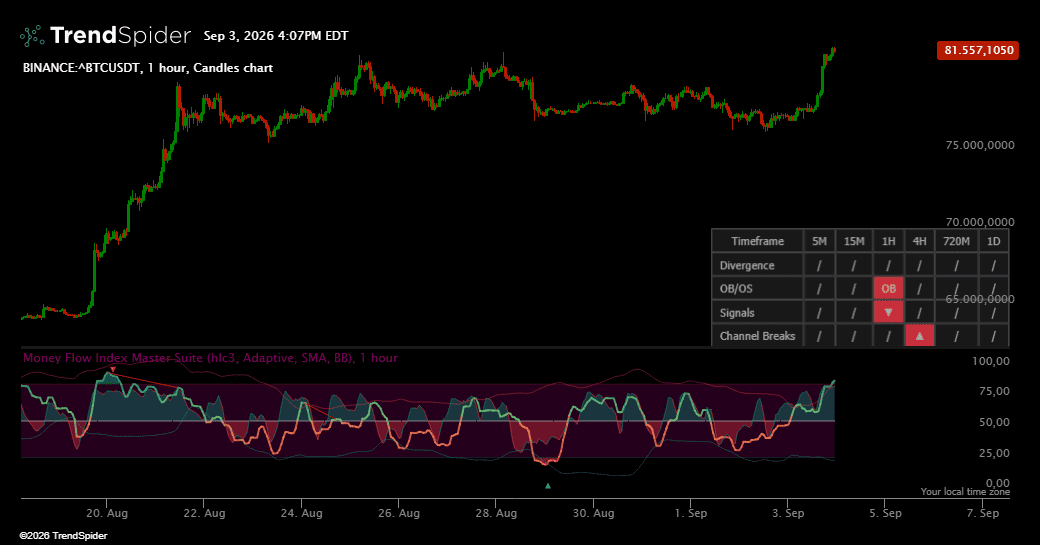This screenshot has height=545, width=1040.
Task: Select the Timeframe header cell
Action: 757,241
